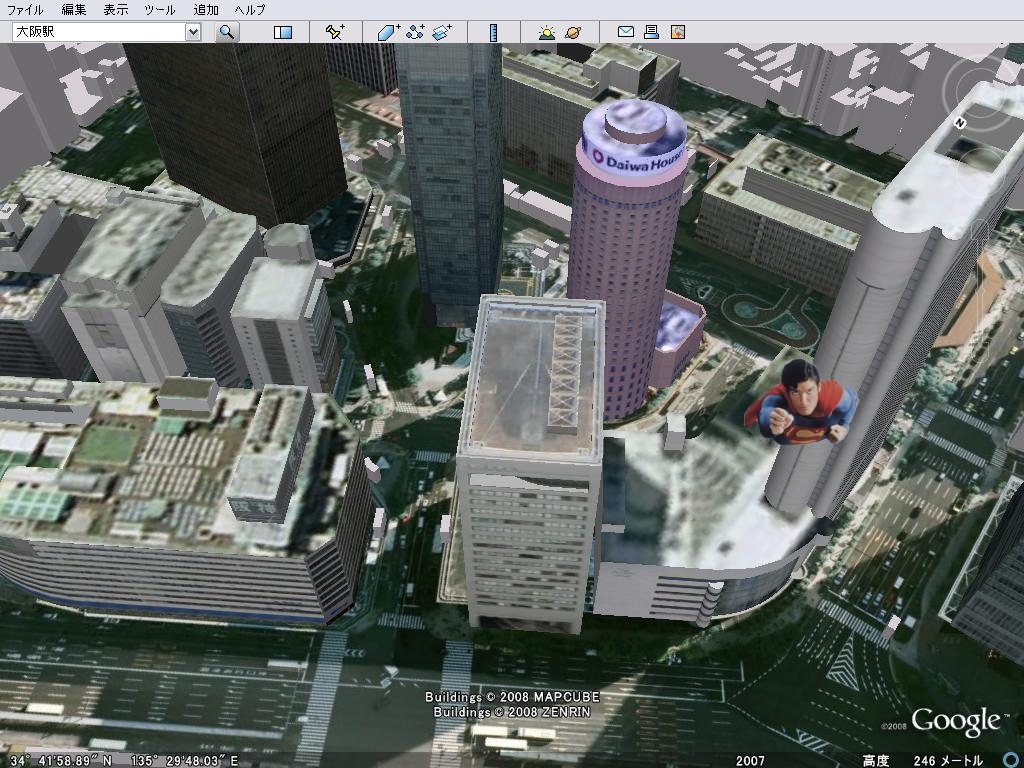Add a polygon with the polygon tool

389,31
